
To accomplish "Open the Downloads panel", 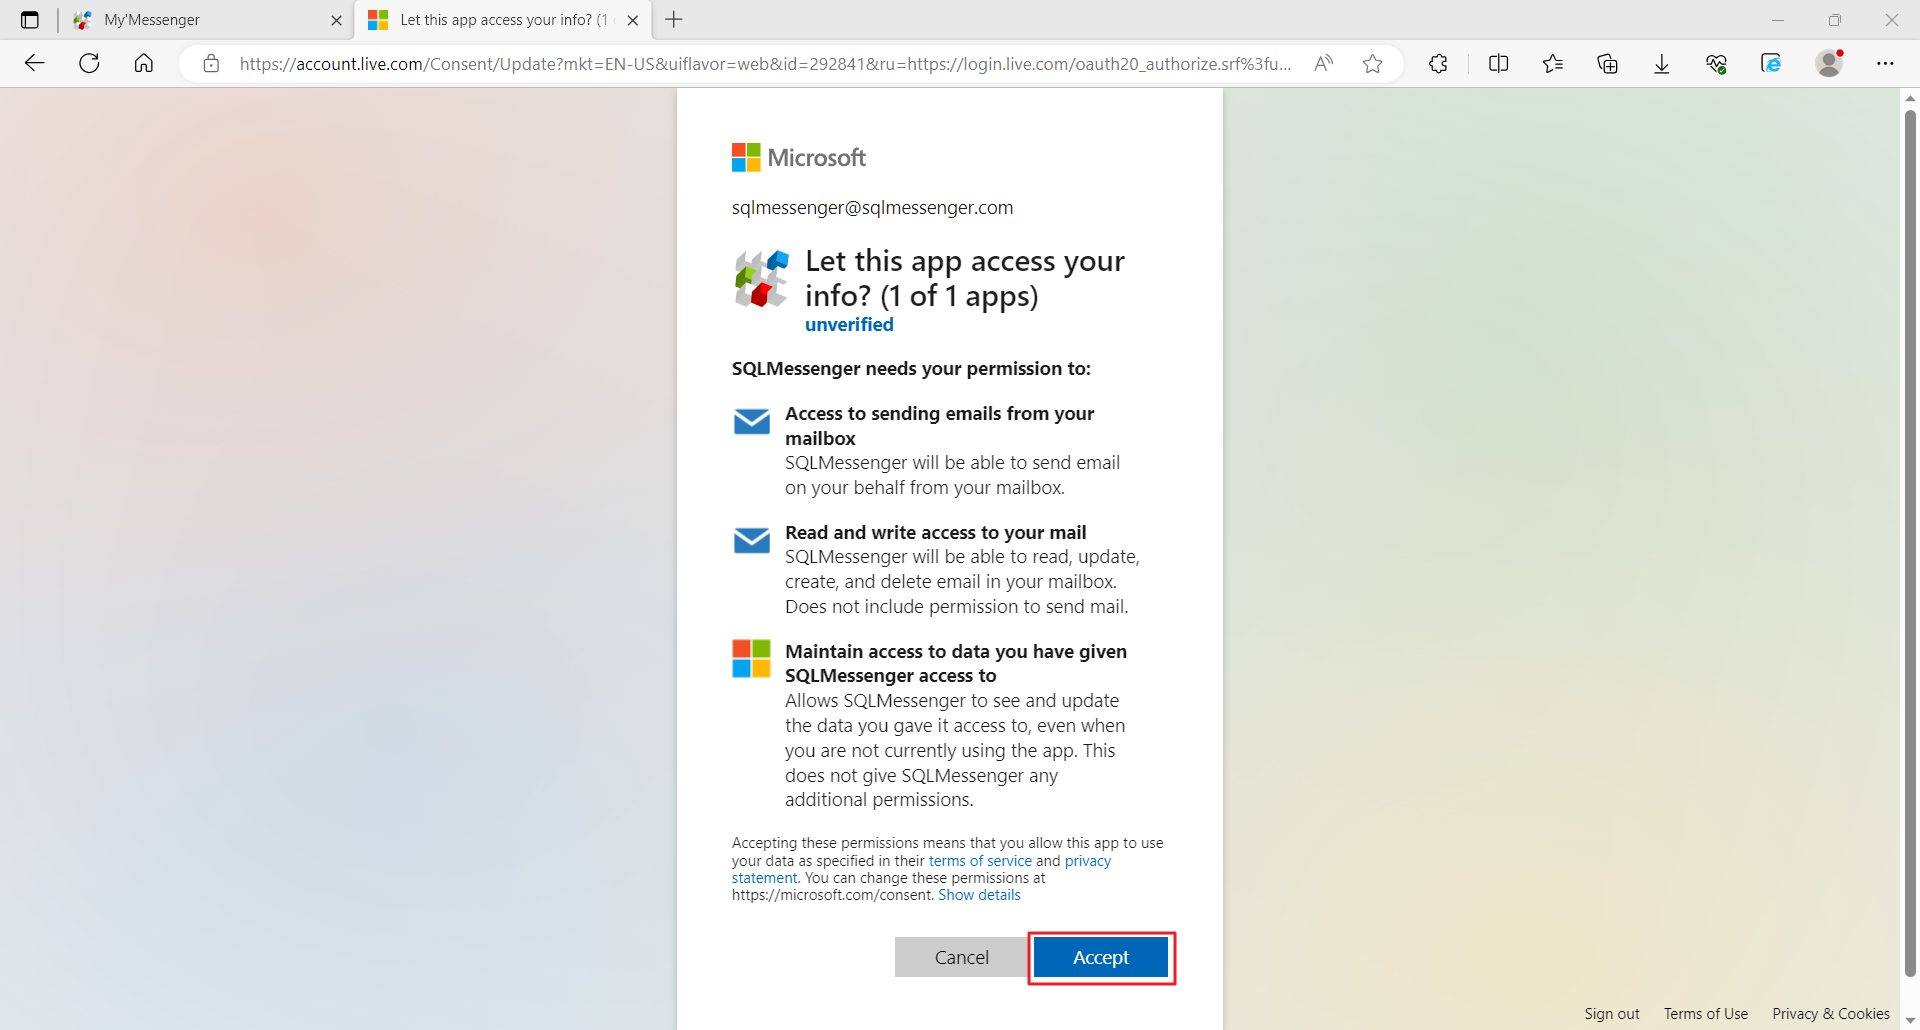I will pyautogui.click(x=1662, y=64).
